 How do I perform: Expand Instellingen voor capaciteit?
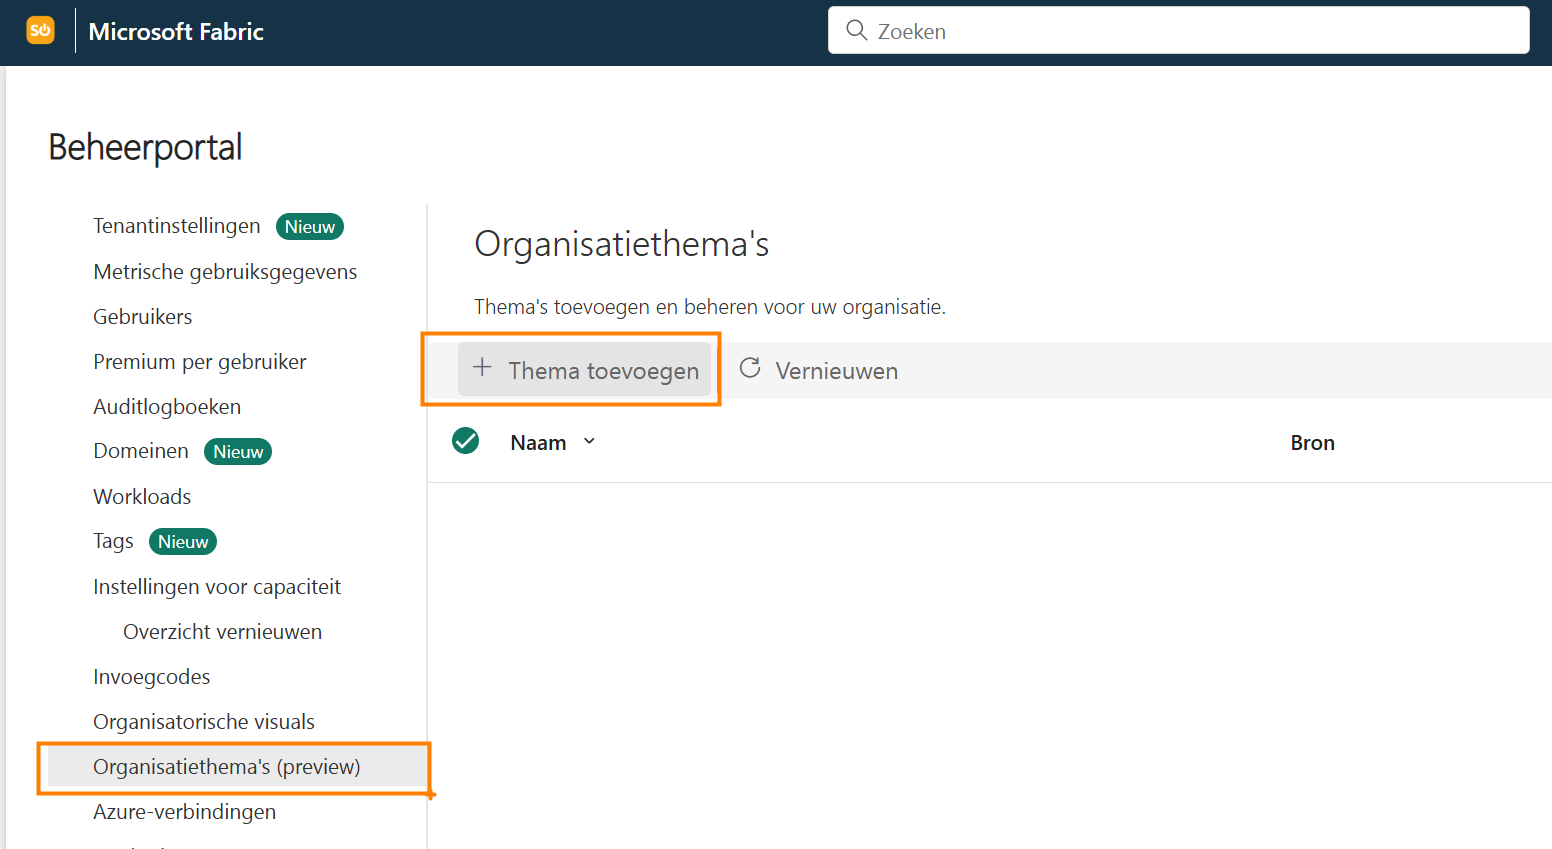pyautogui.click(x=217, y=586)
